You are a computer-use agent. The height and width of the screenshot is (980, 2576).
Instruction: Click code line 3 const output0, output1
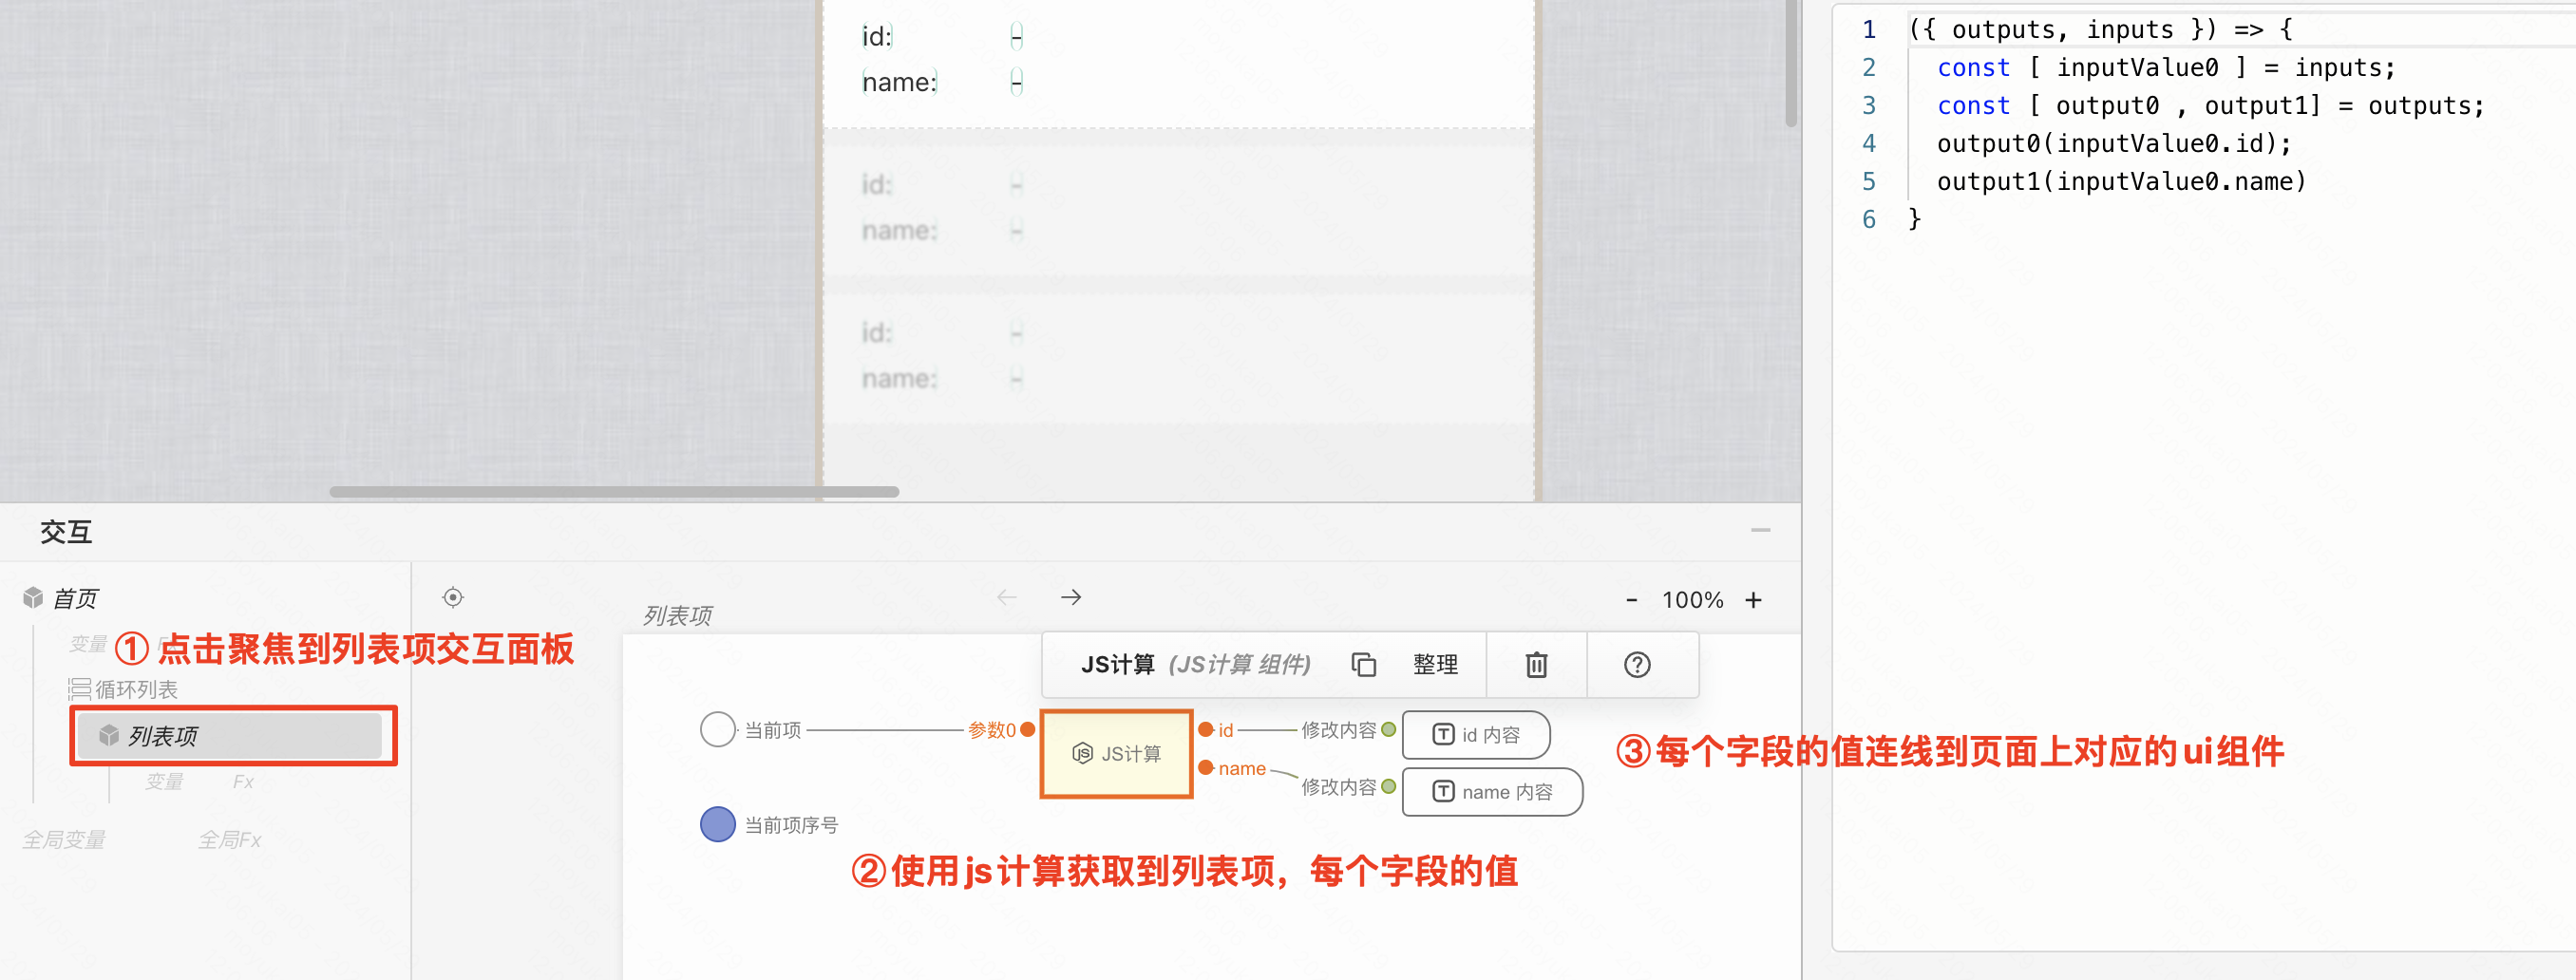coord(2210,105)
